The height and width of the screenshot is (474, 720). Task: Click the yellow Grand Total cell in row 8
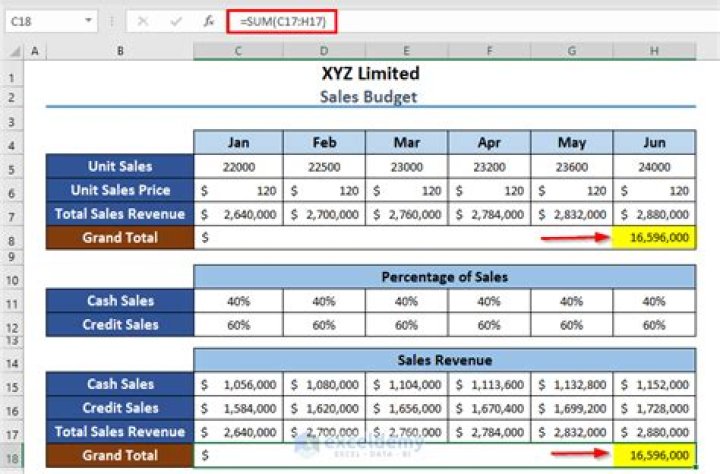point(654,238)
